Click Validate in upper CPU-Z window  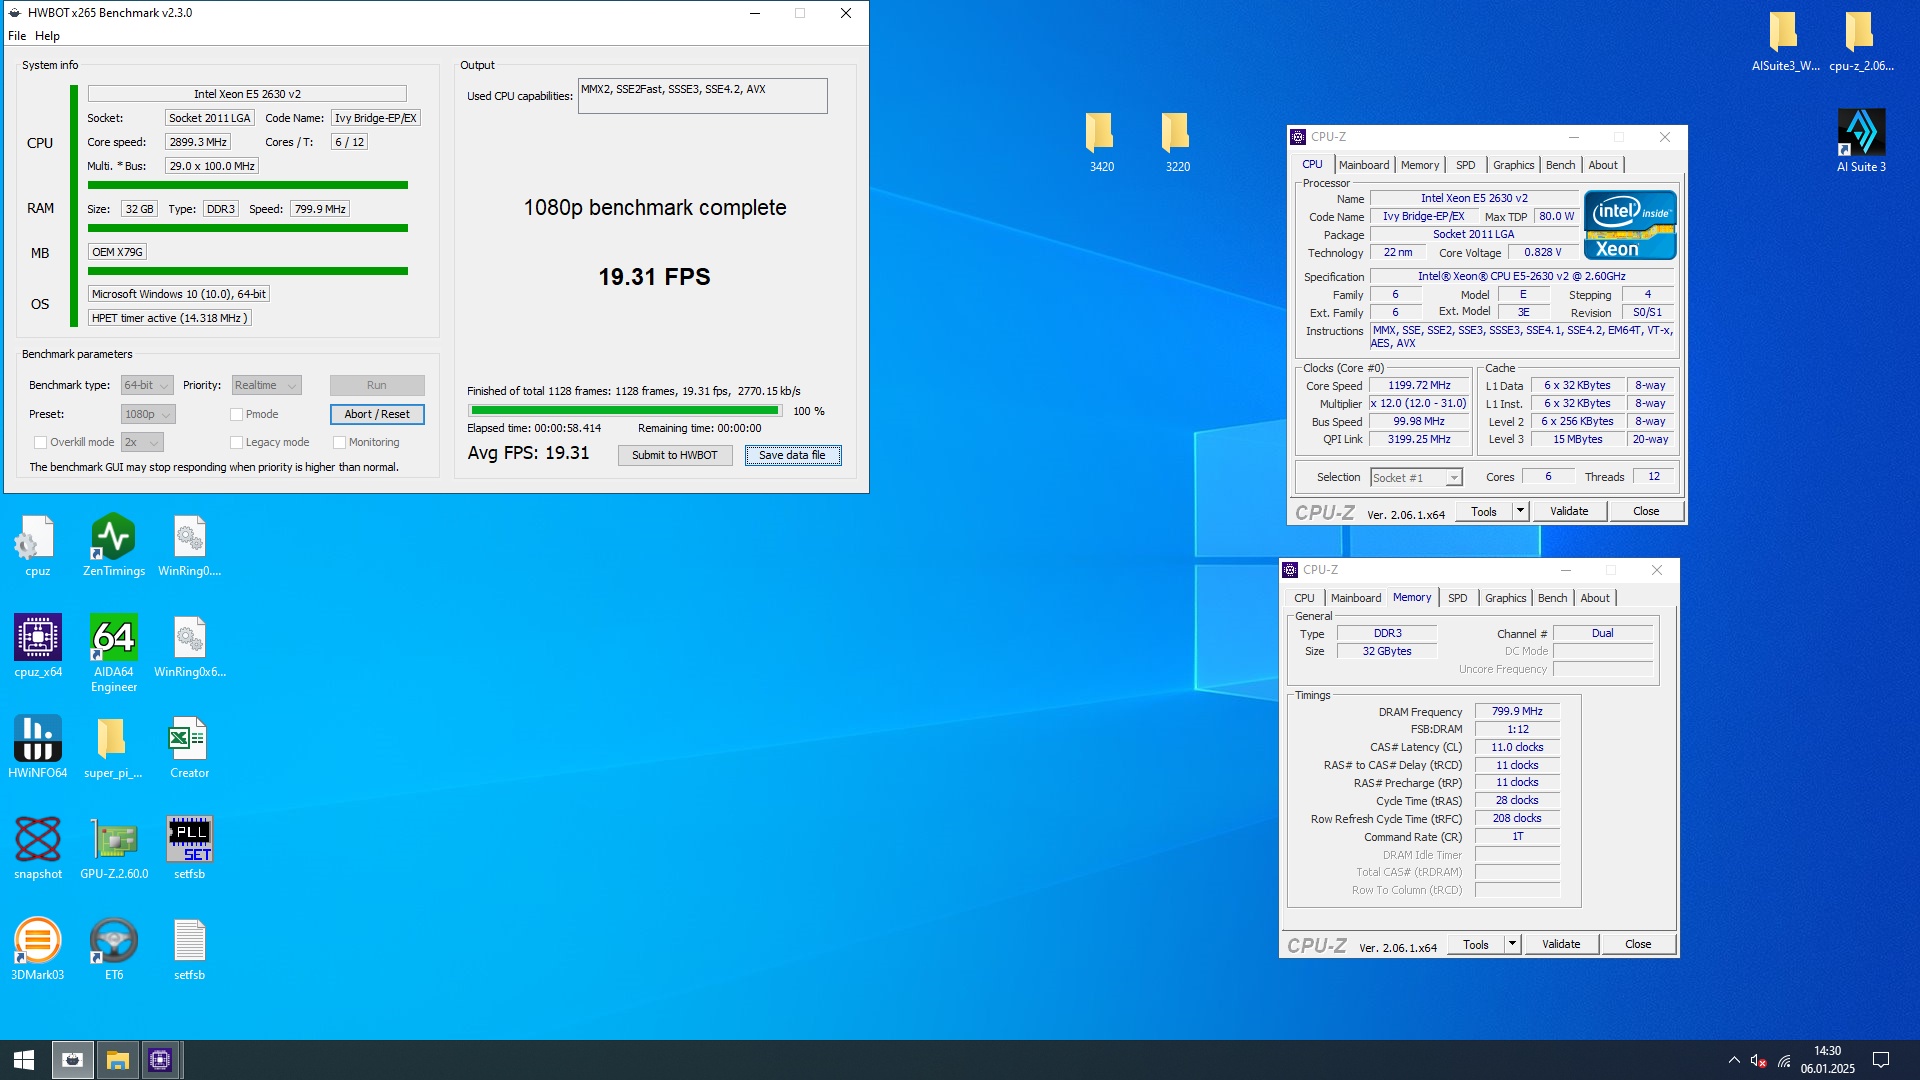[1569, 511]
